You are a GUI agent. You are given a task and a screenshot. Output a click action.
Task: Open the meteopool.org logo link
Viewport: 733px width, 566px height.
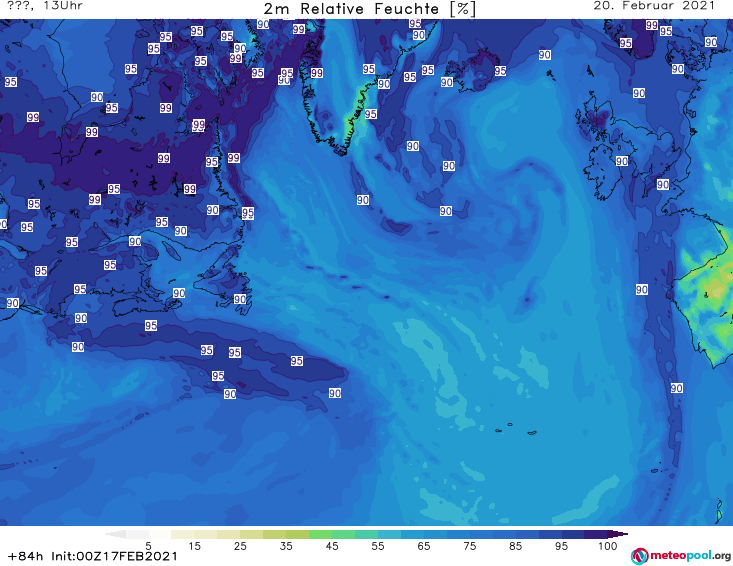click(x=680, y=556)
